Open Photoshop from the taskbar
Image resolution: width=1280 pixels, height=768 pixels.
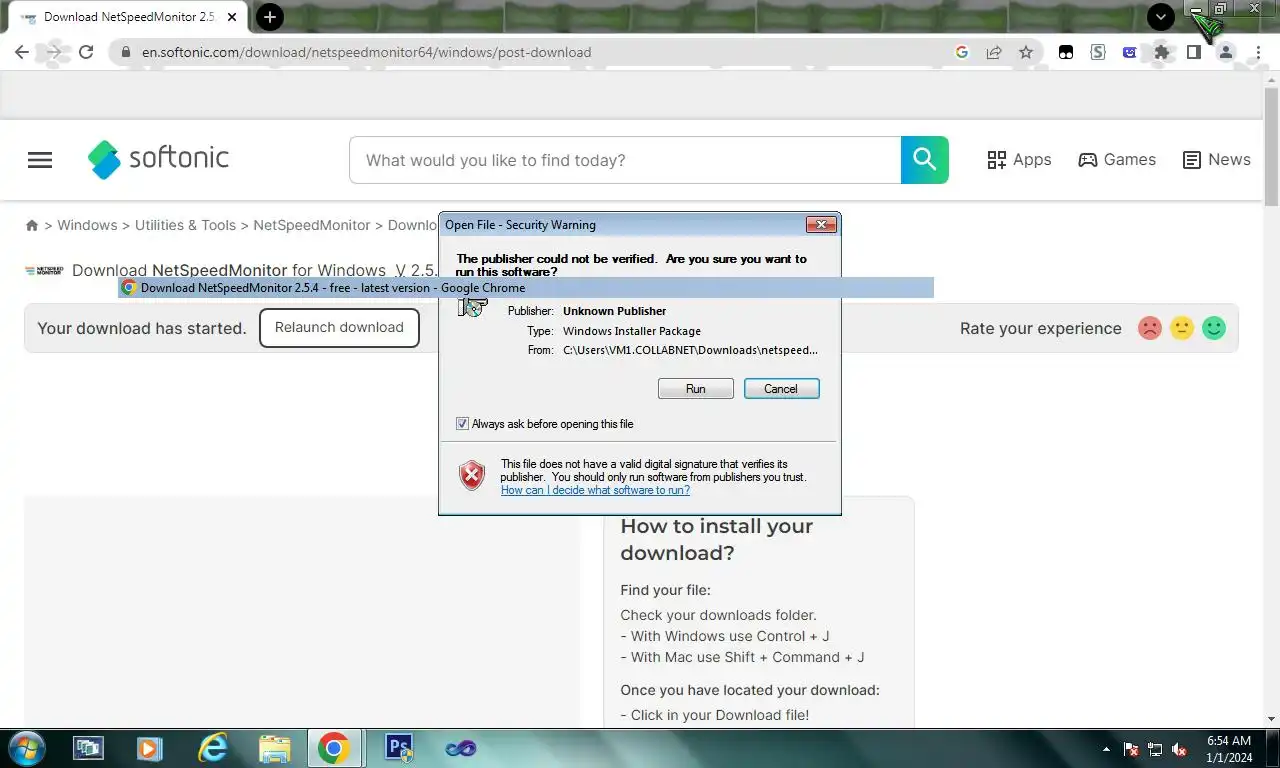(x=399, y=748)
